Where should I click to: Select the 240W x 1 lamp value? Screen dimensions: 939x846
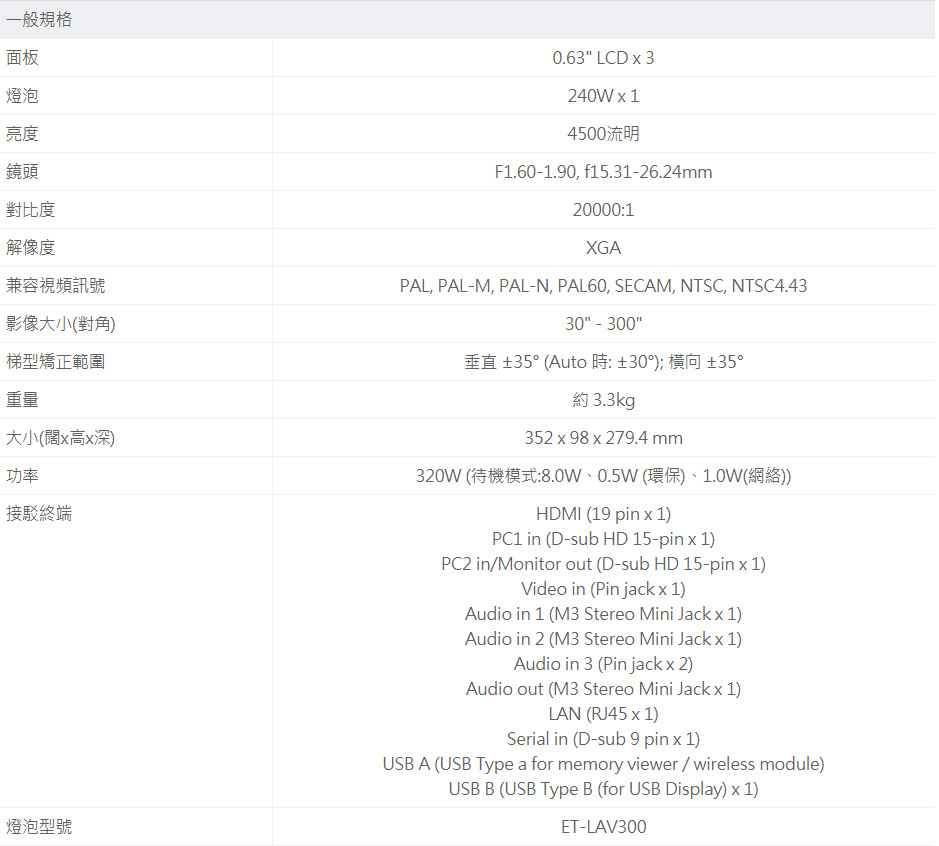click(x=603, y=96)
